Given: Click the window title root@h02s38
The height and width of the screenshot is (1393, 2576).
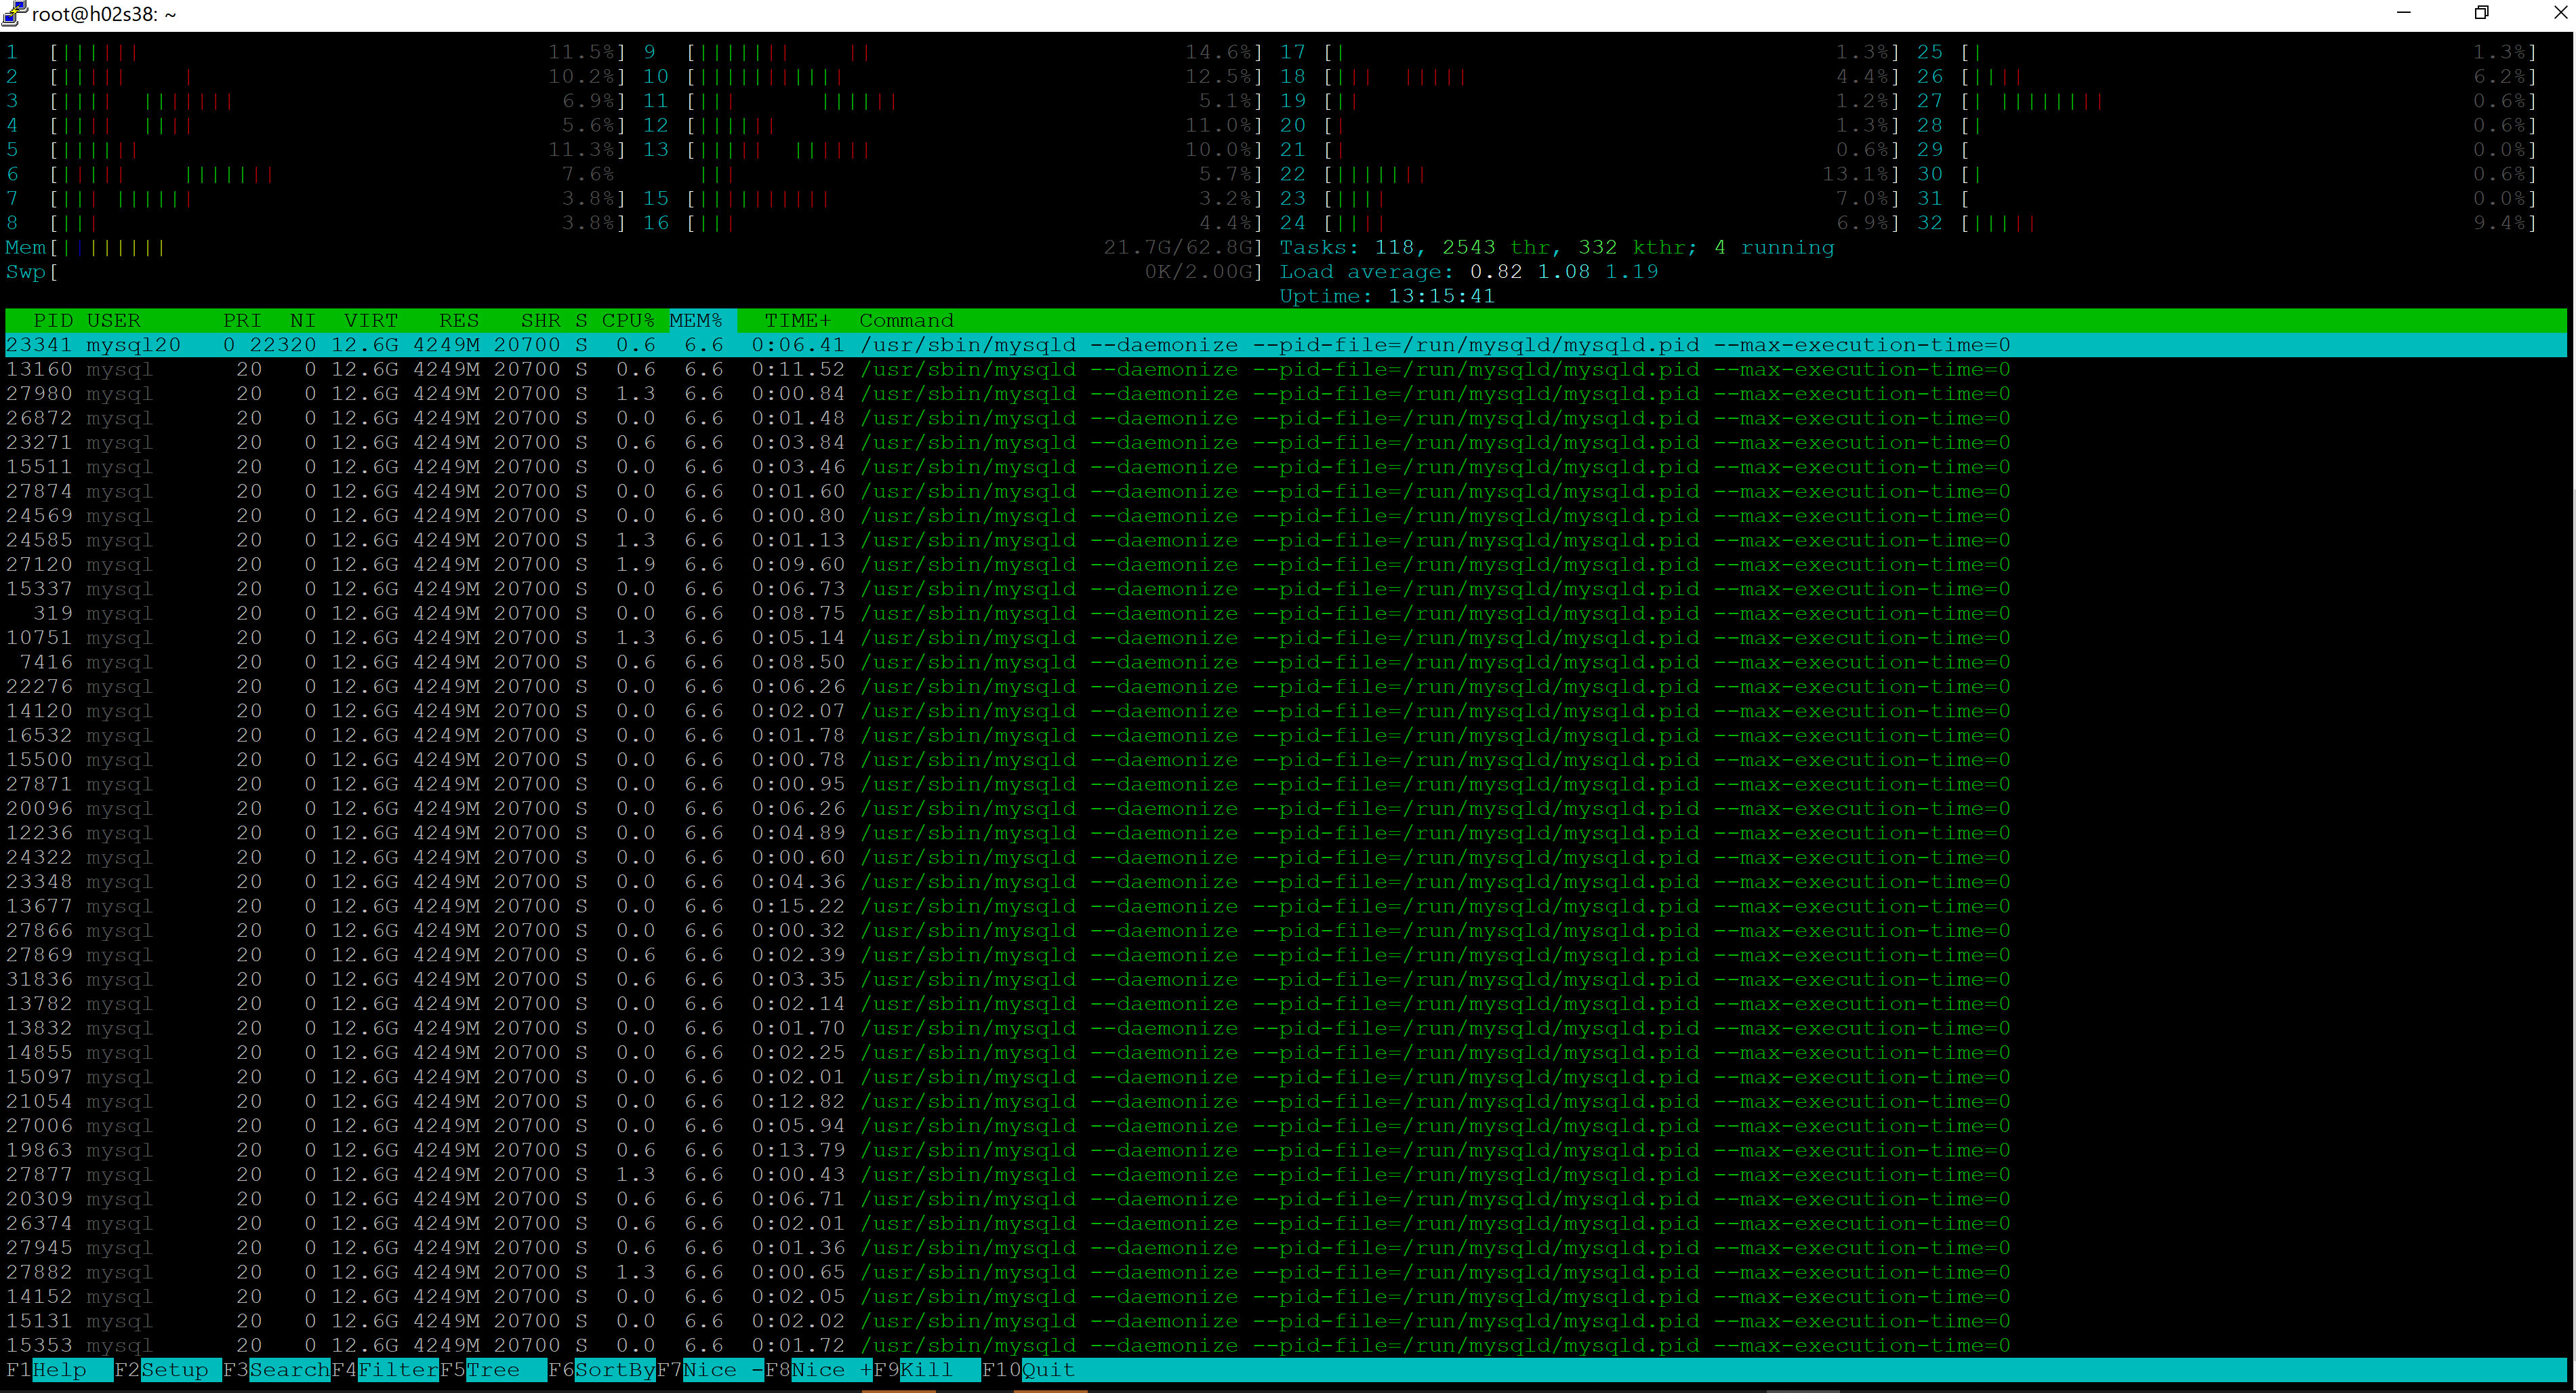Looking at the screenshot, I should (x=104, y=14).
